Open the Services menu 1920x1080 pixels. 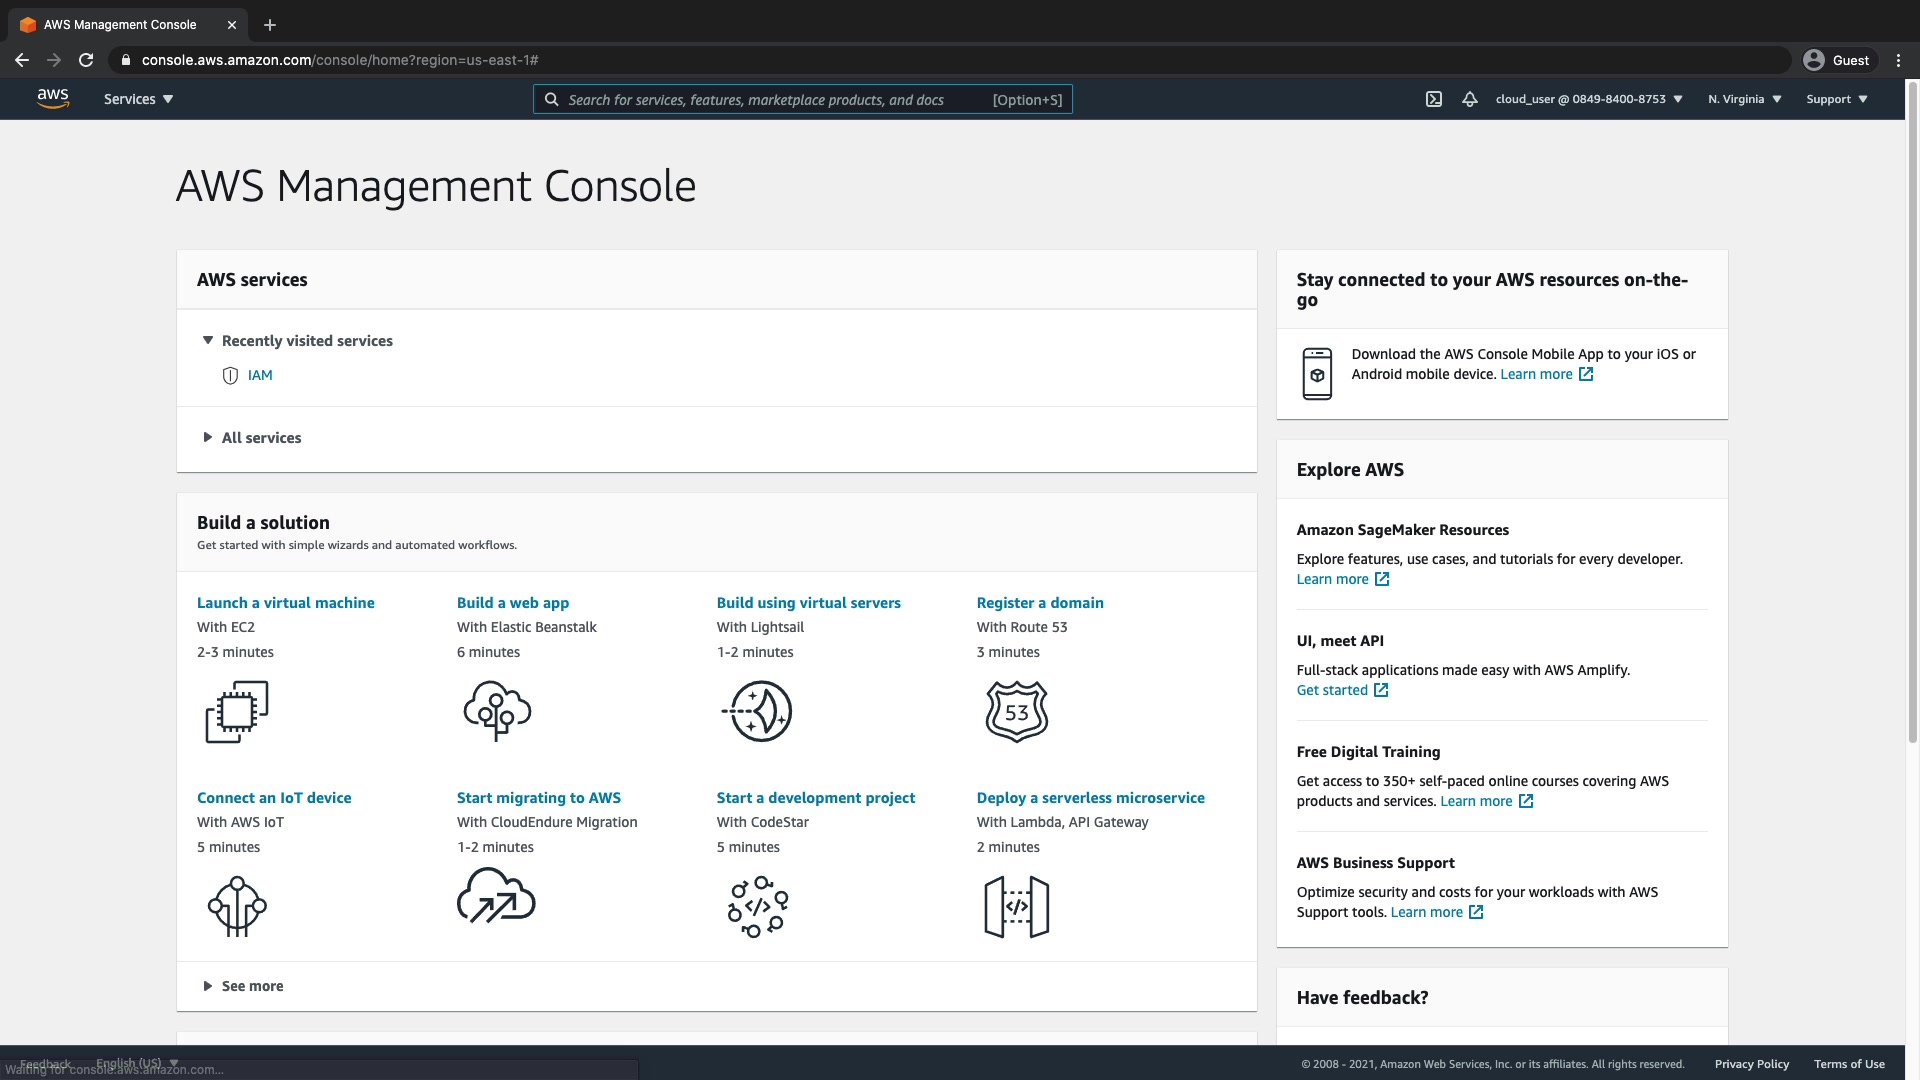click(138, 99)
